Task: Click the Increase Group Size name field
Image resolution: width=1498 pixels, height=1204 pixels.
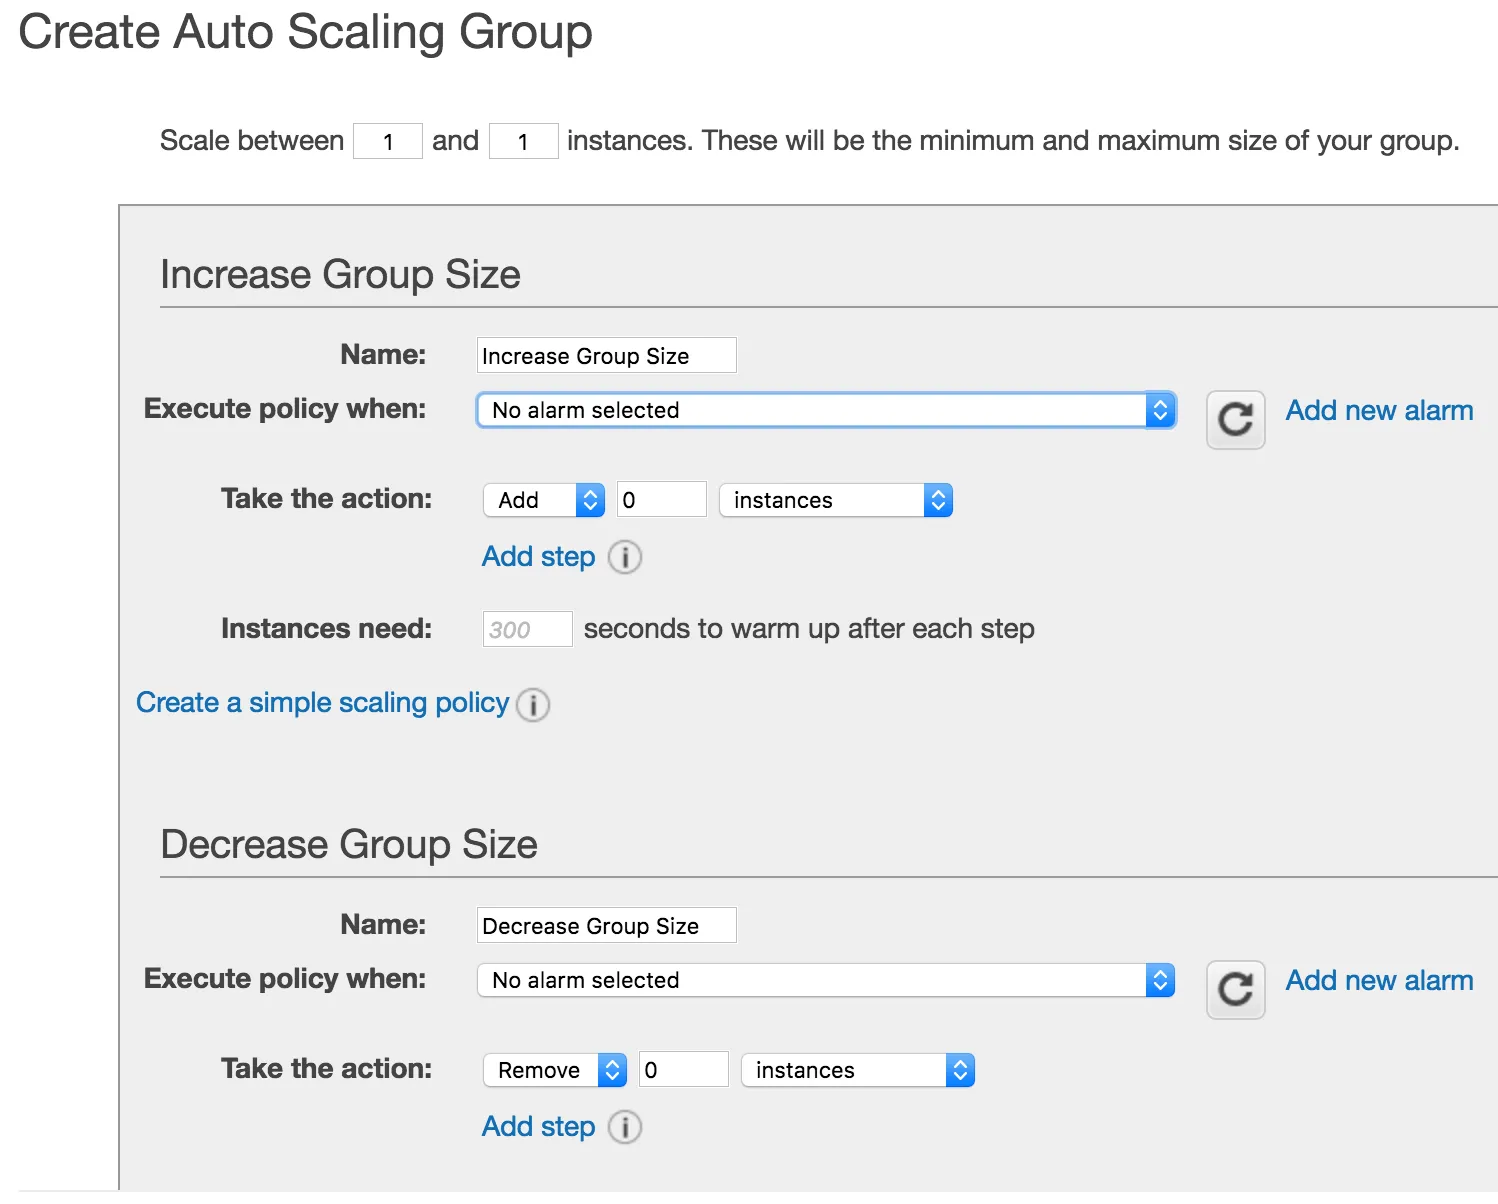Action: [606, 356]
